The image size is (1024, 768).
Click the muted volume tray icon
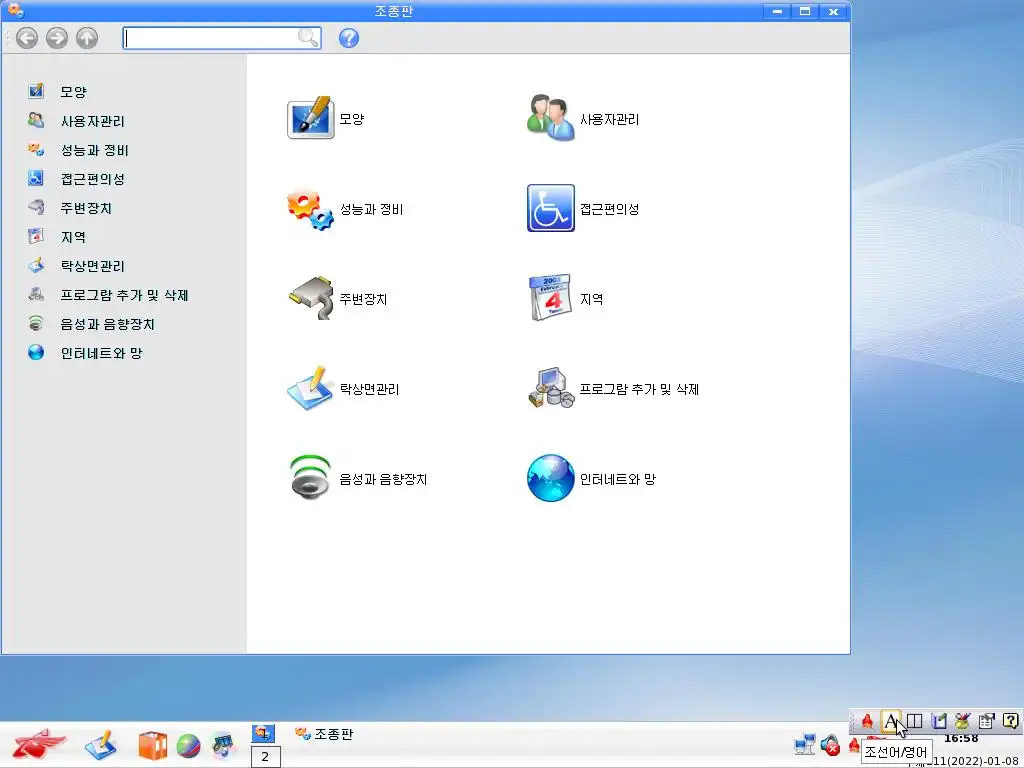pyautogui.click(x=829, y=744)
